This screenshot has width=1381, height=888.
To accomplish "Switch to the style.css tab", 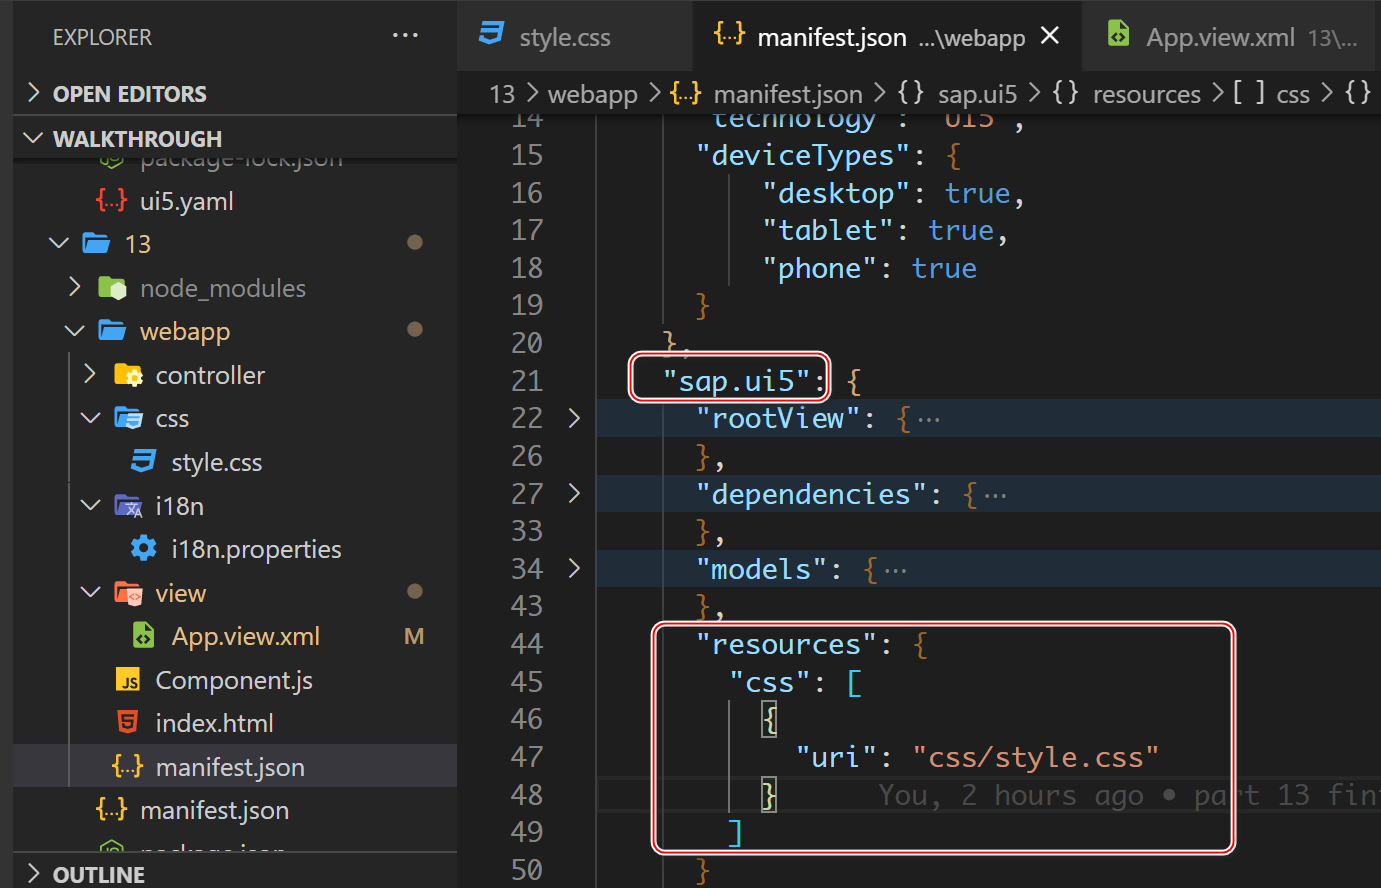I will (565, 35).
